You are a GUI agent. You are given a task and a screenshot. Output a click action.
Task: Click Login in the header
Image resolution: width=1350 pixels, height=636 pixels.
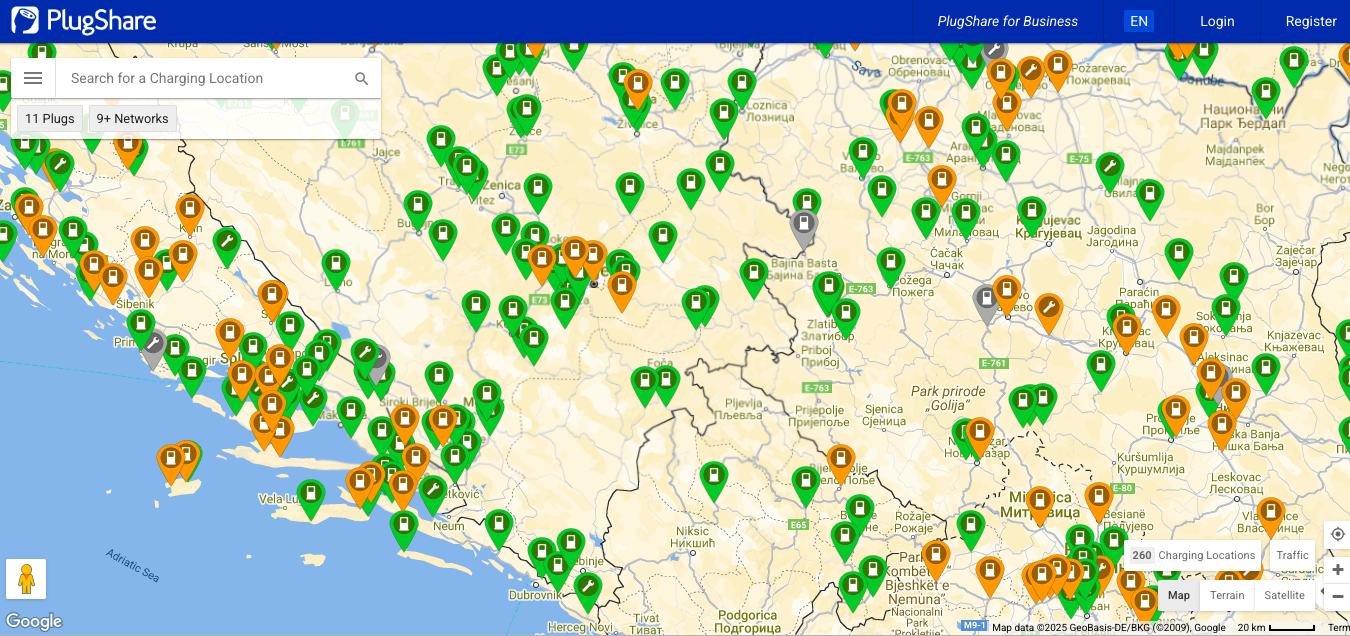pyautogui.click(x=1217, y=21)
